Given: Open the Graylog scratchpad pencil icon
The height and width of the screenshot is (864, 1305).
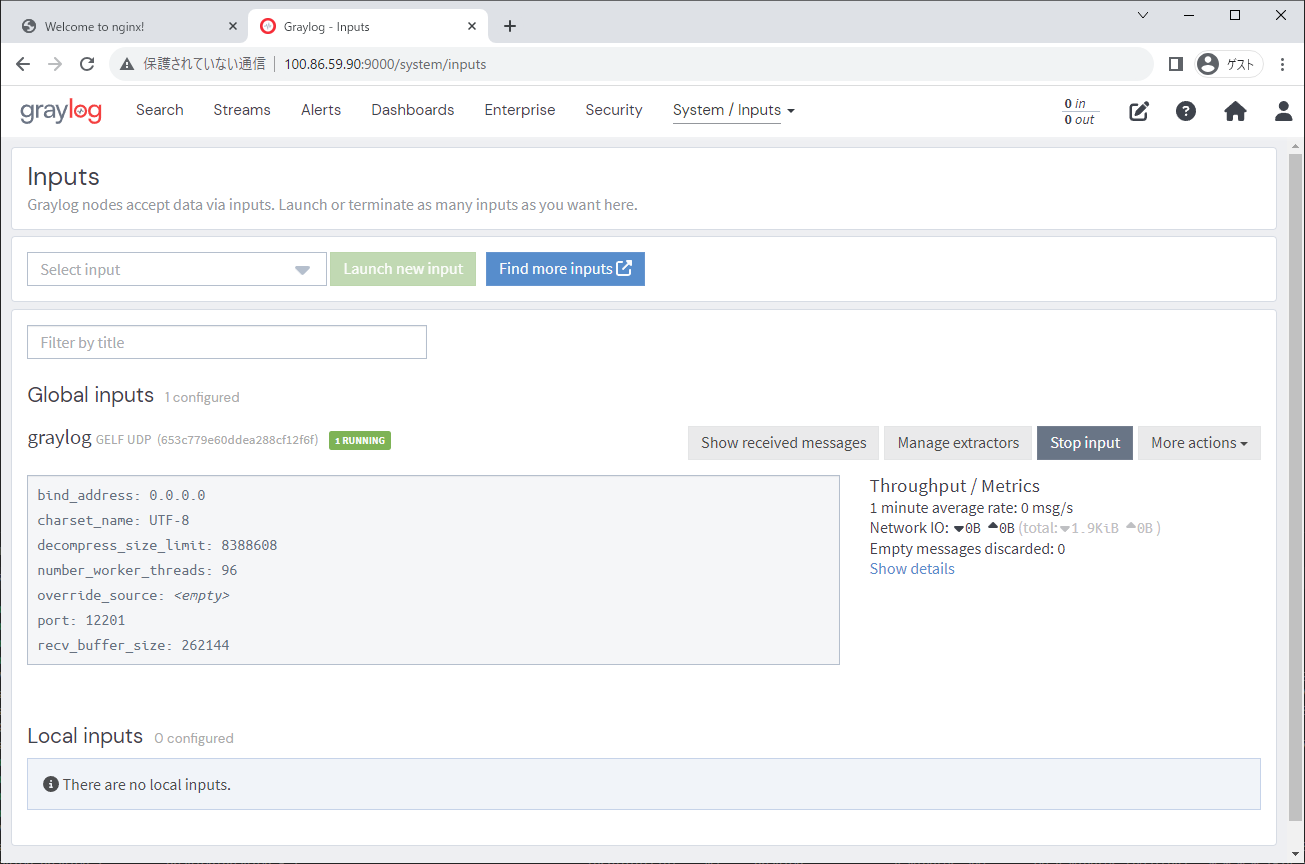Looking at the screenshot, I should point(1138,111).
